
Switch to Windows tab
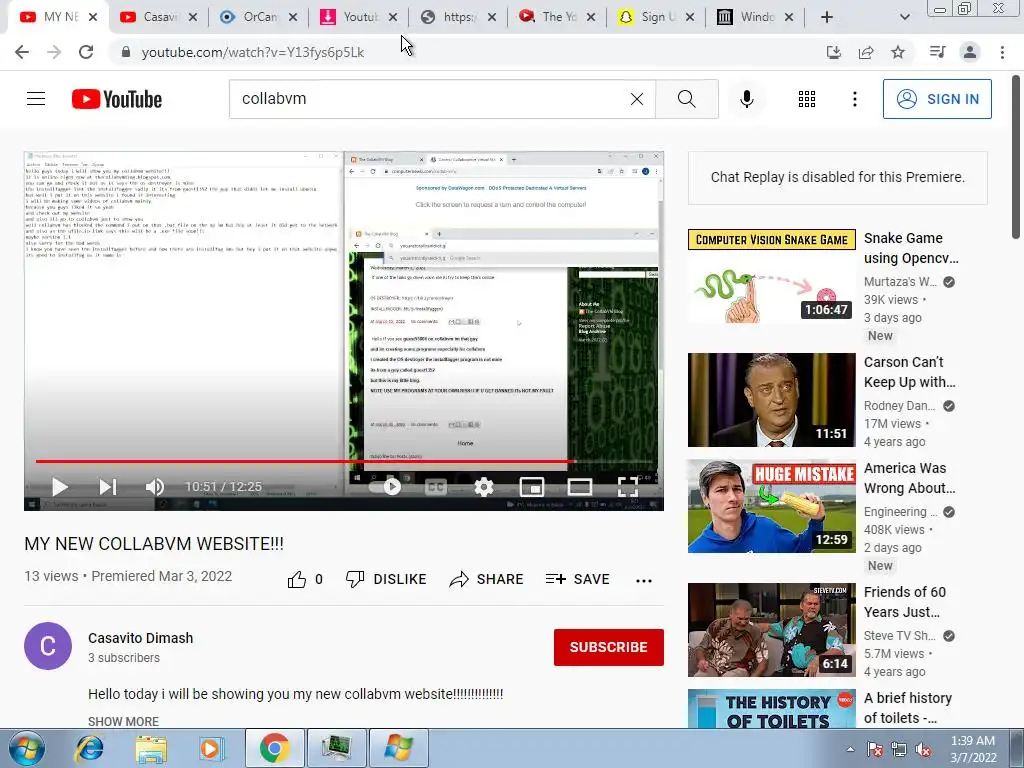coord(756,17)
